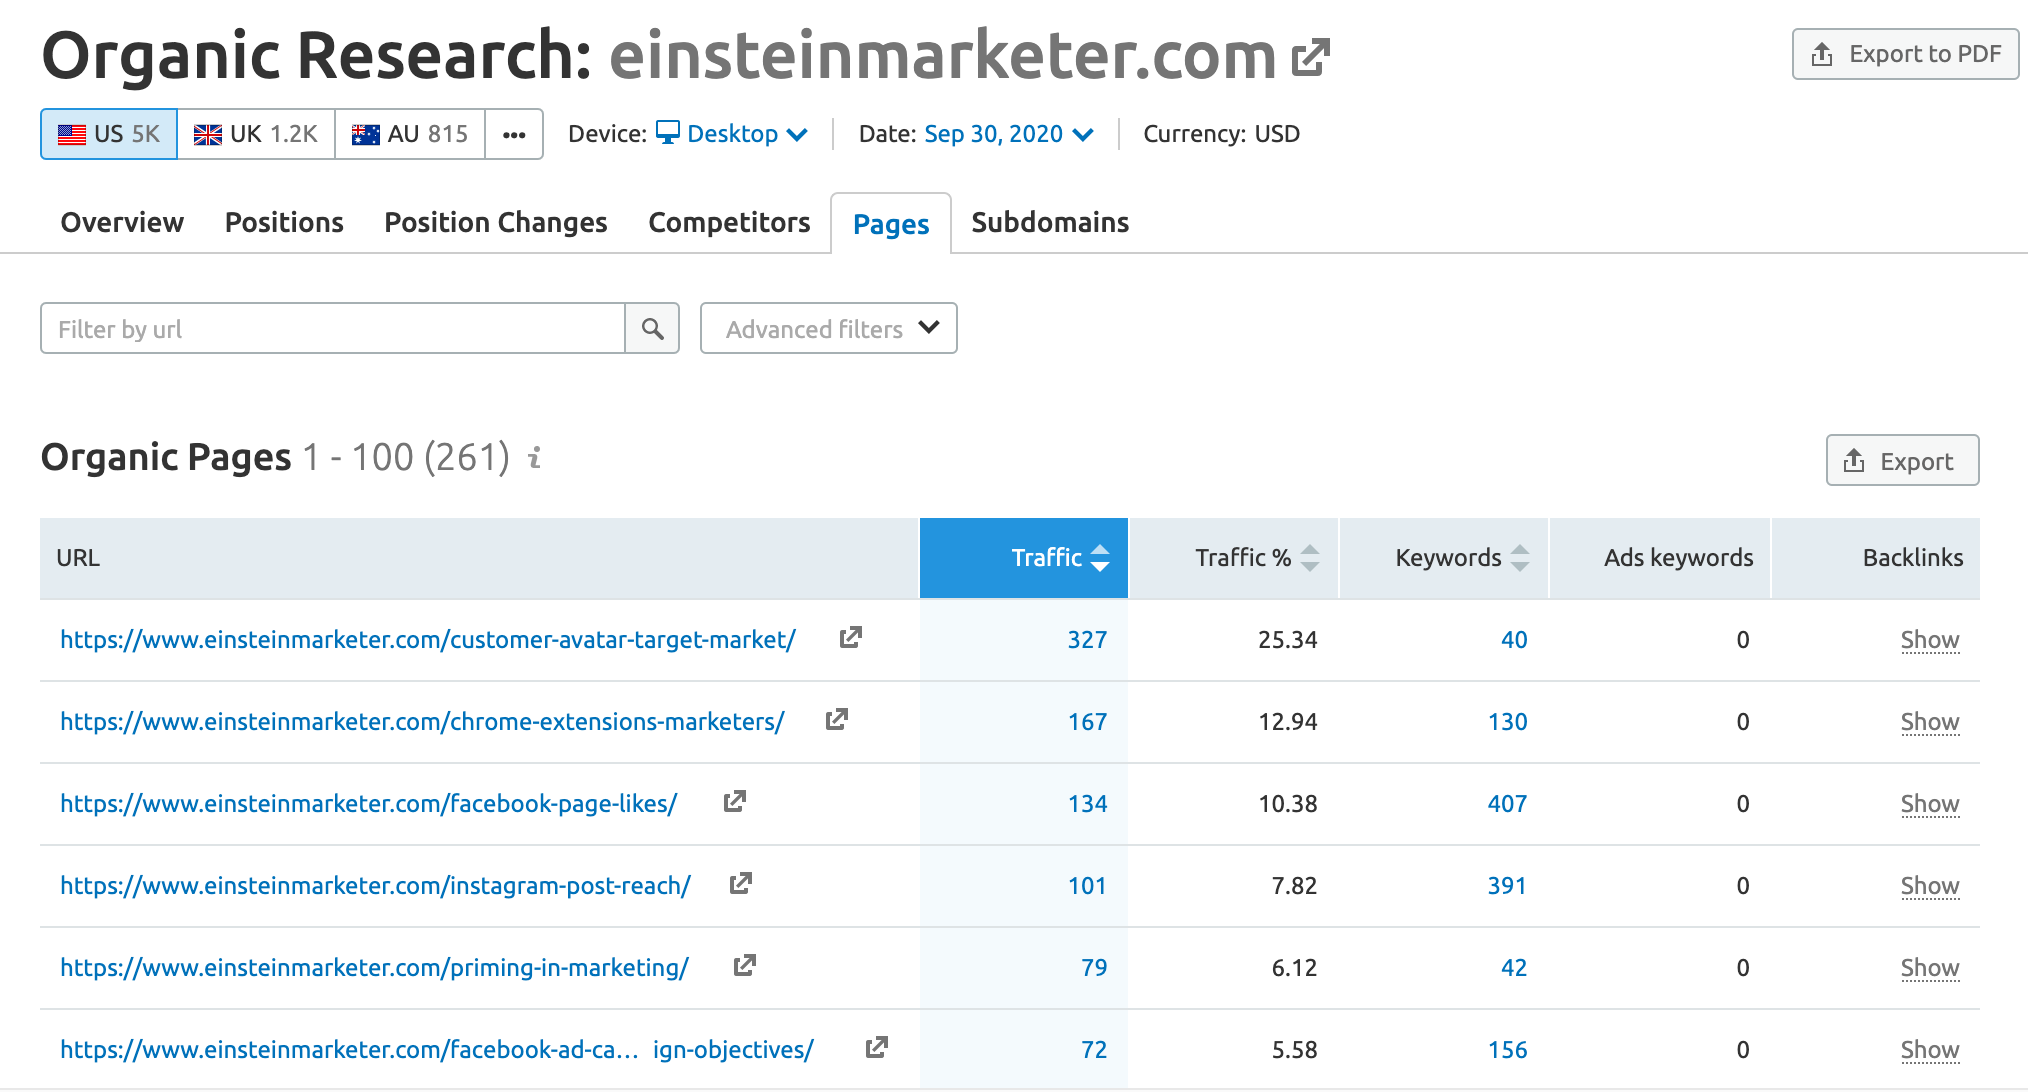
Task: Expand the Advanced filters dropdown
Action: click(829, 328)
